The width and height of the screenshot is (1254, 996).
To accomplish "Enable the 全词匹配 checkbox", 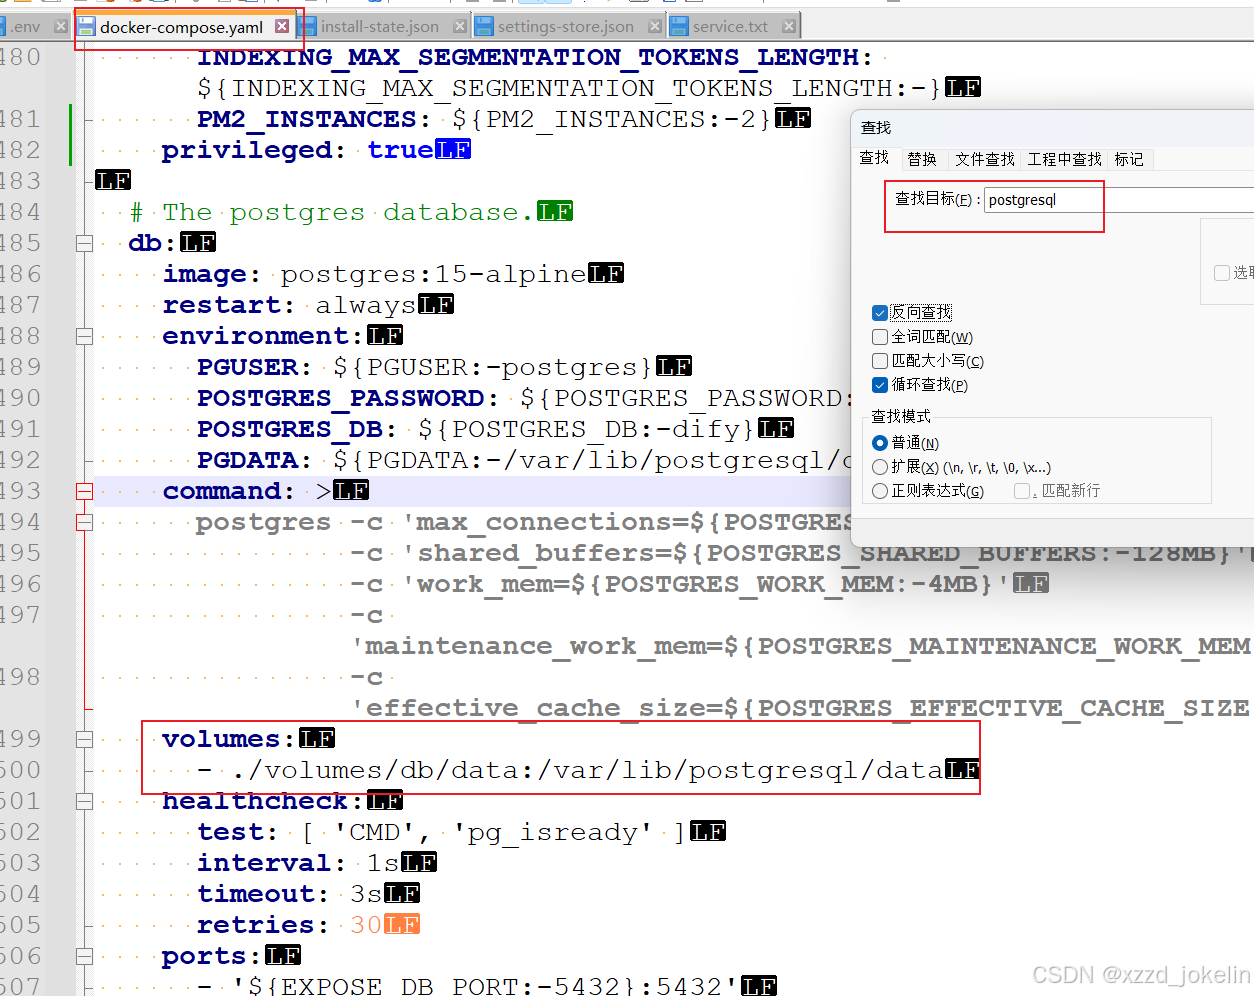I will pos(880,337).
